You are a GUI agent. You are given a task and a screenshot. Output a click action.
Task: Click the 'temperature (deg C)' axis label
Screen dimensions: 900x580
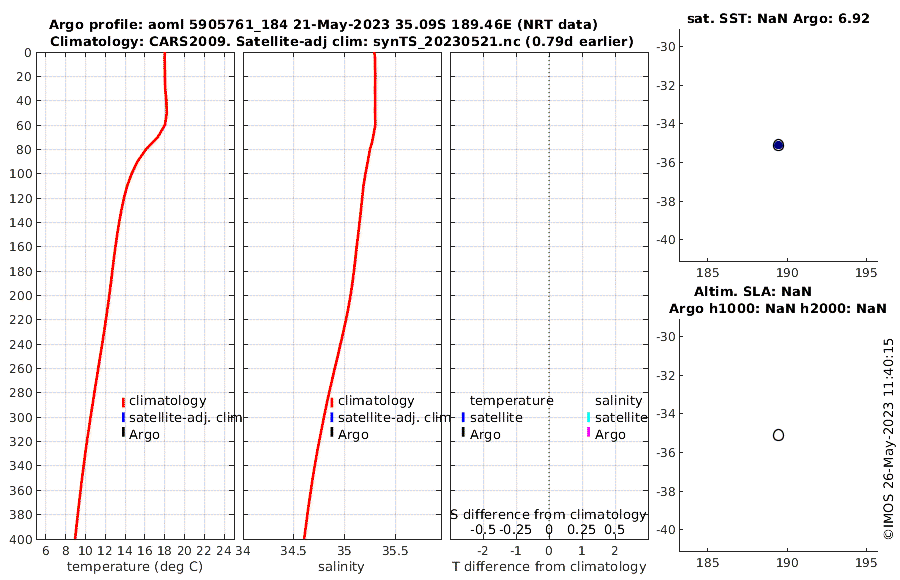click(135, 567)
